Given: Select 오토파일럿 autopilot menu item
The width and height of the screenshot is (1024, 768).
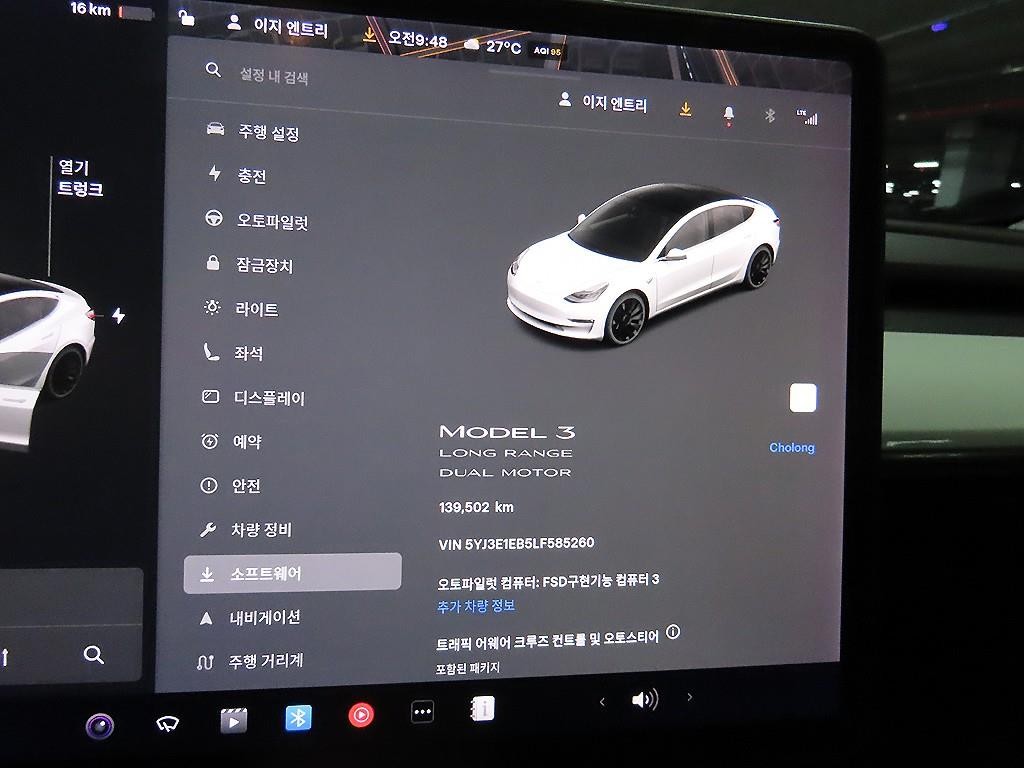Looking at the screenshot, I should click(257, 220).
